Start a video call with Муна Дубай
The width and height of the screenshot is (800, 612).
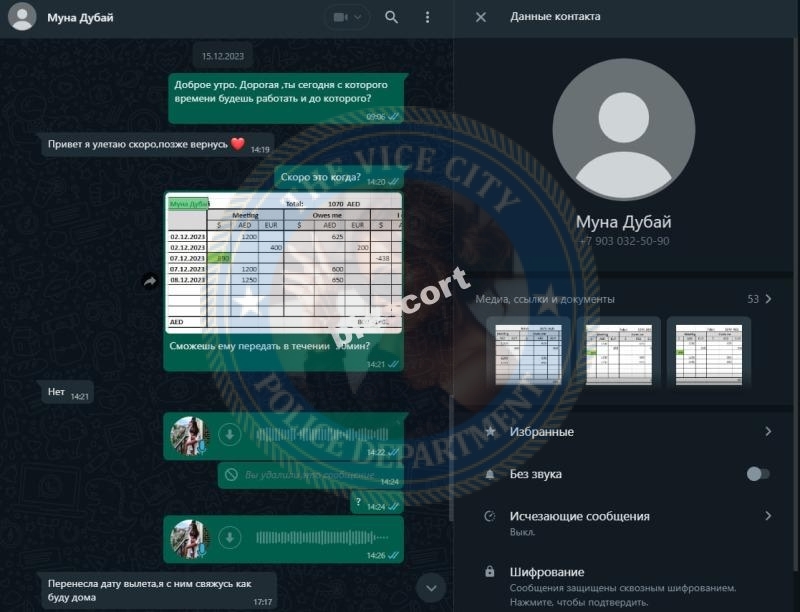pyautogui.click(x=340, y=17)
